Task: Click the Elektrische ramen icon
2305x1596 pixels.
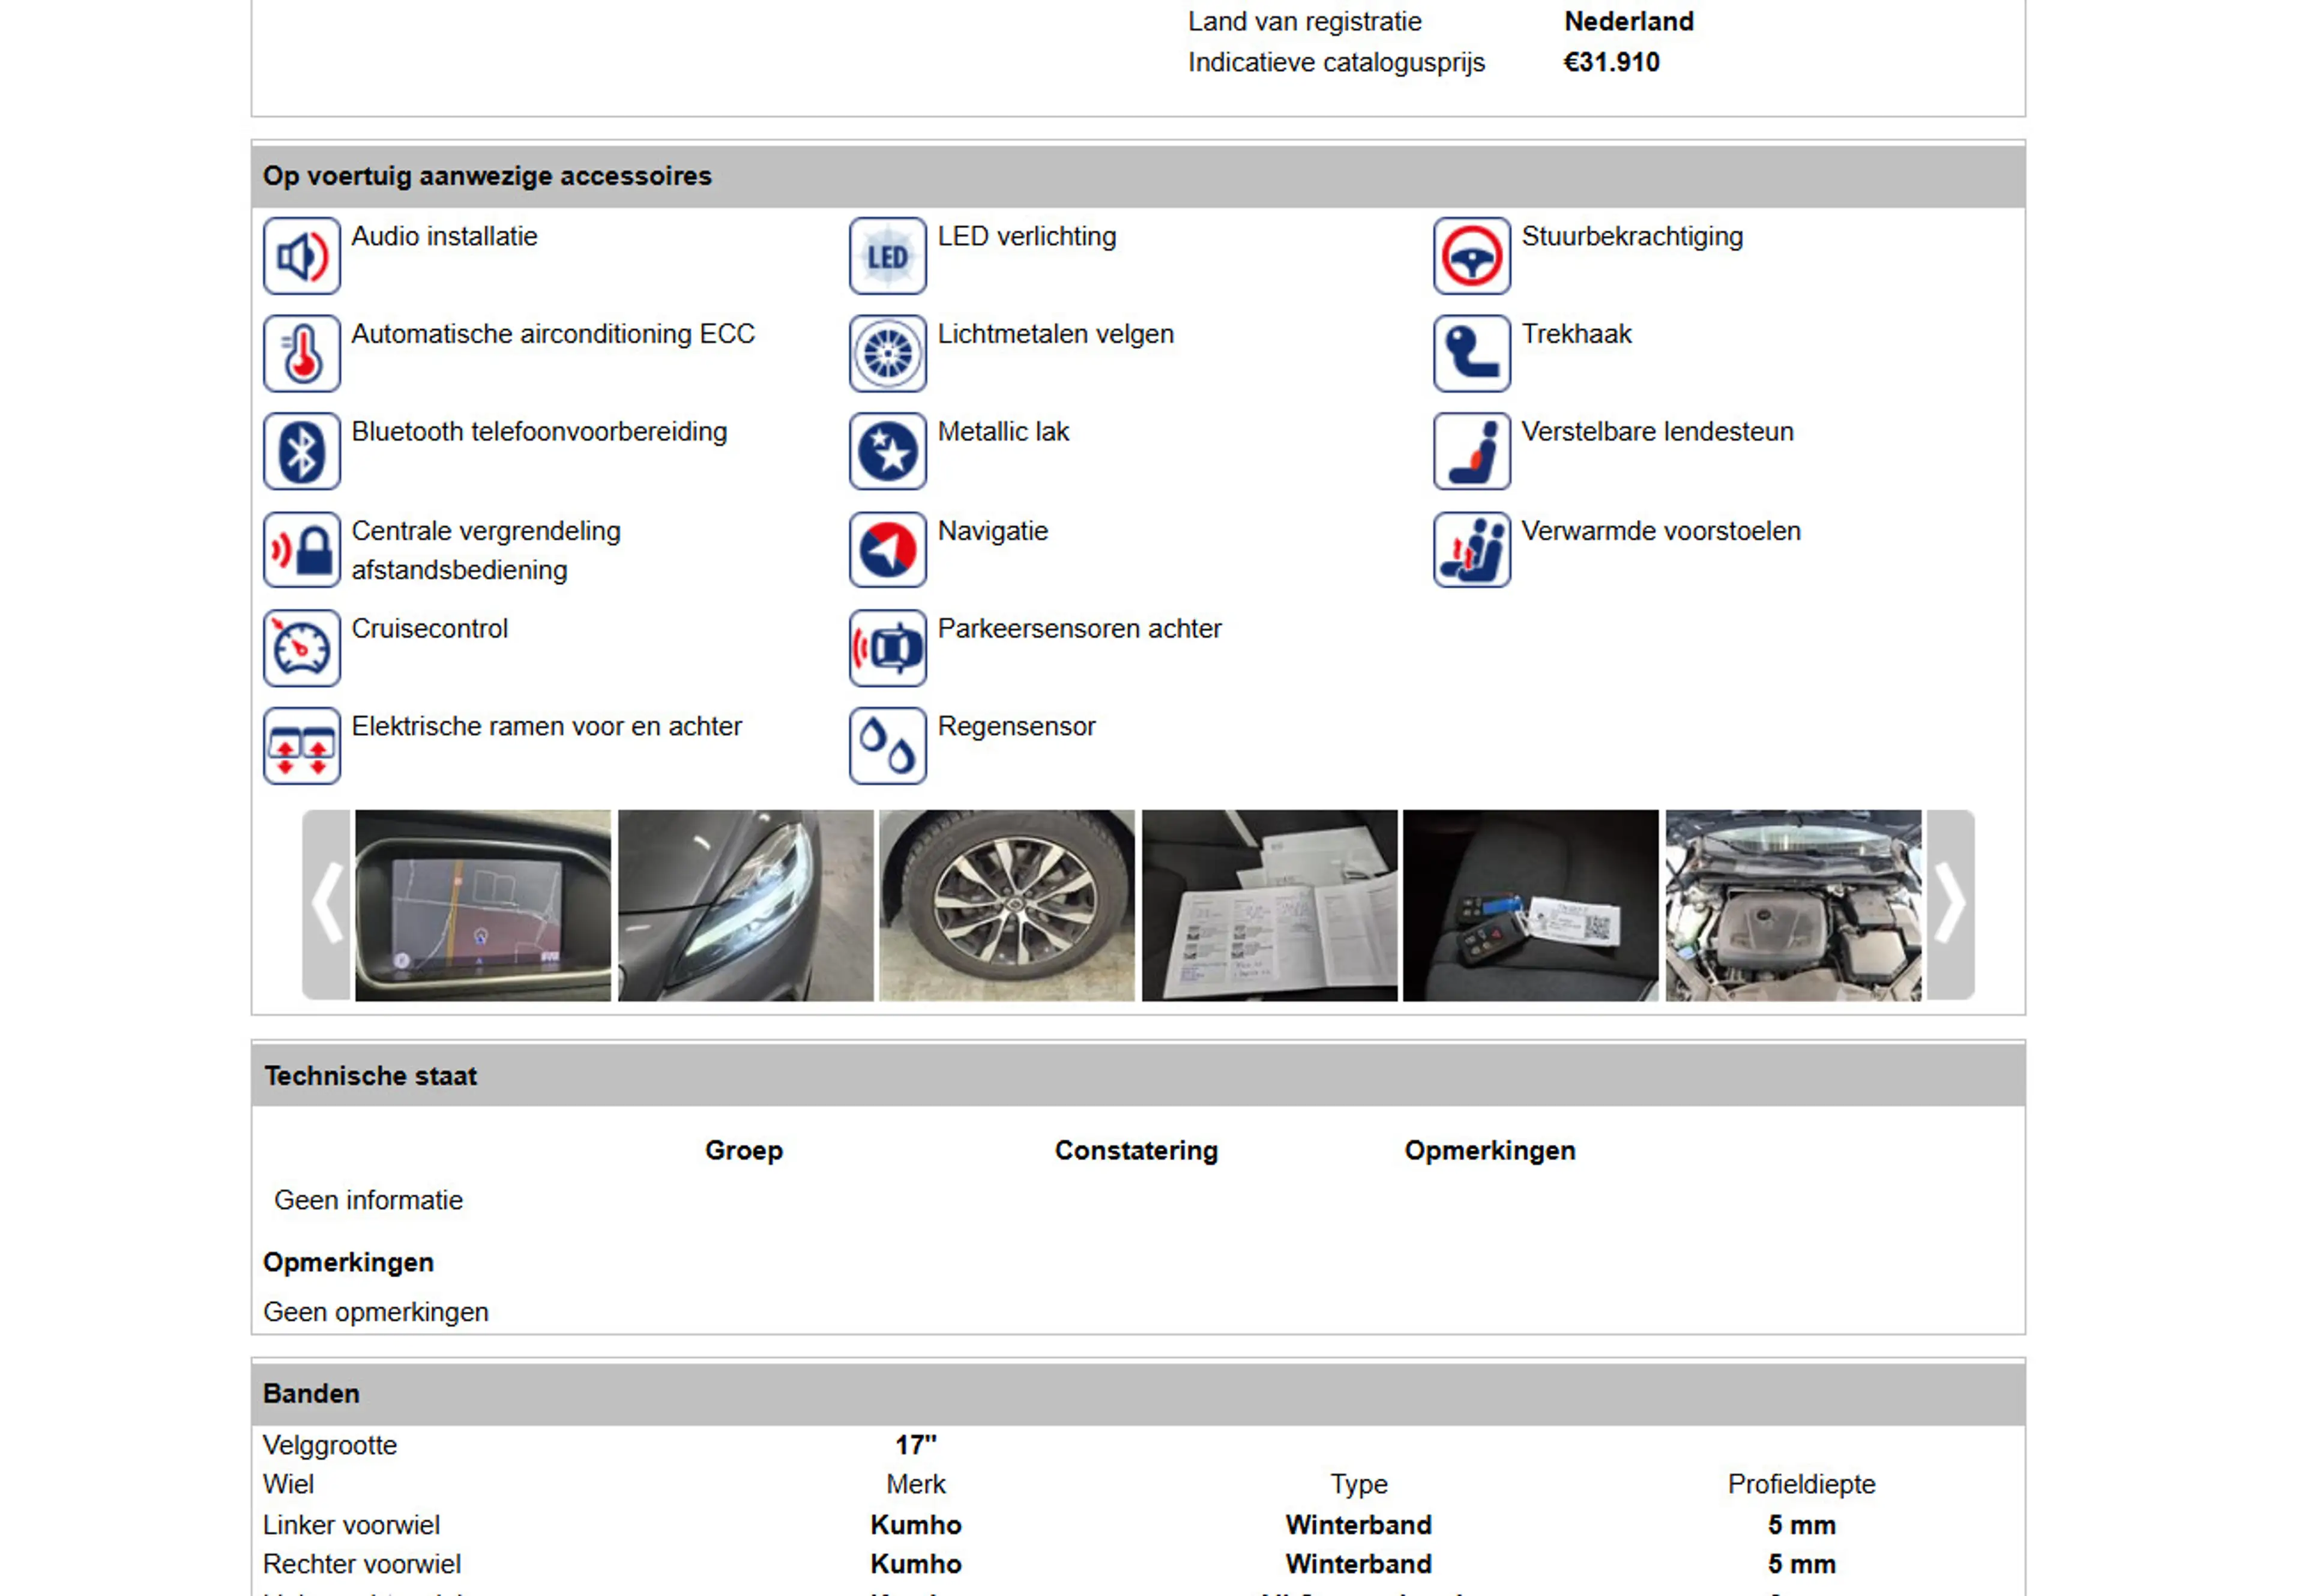Action: [x=301, y=746]
